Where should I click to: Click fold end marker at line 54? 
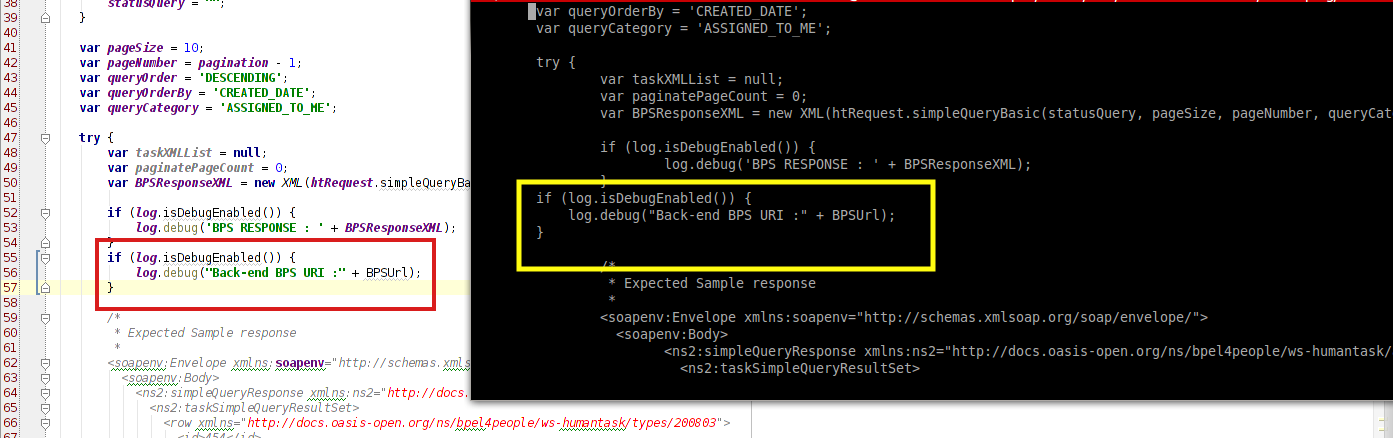[45, 243]
